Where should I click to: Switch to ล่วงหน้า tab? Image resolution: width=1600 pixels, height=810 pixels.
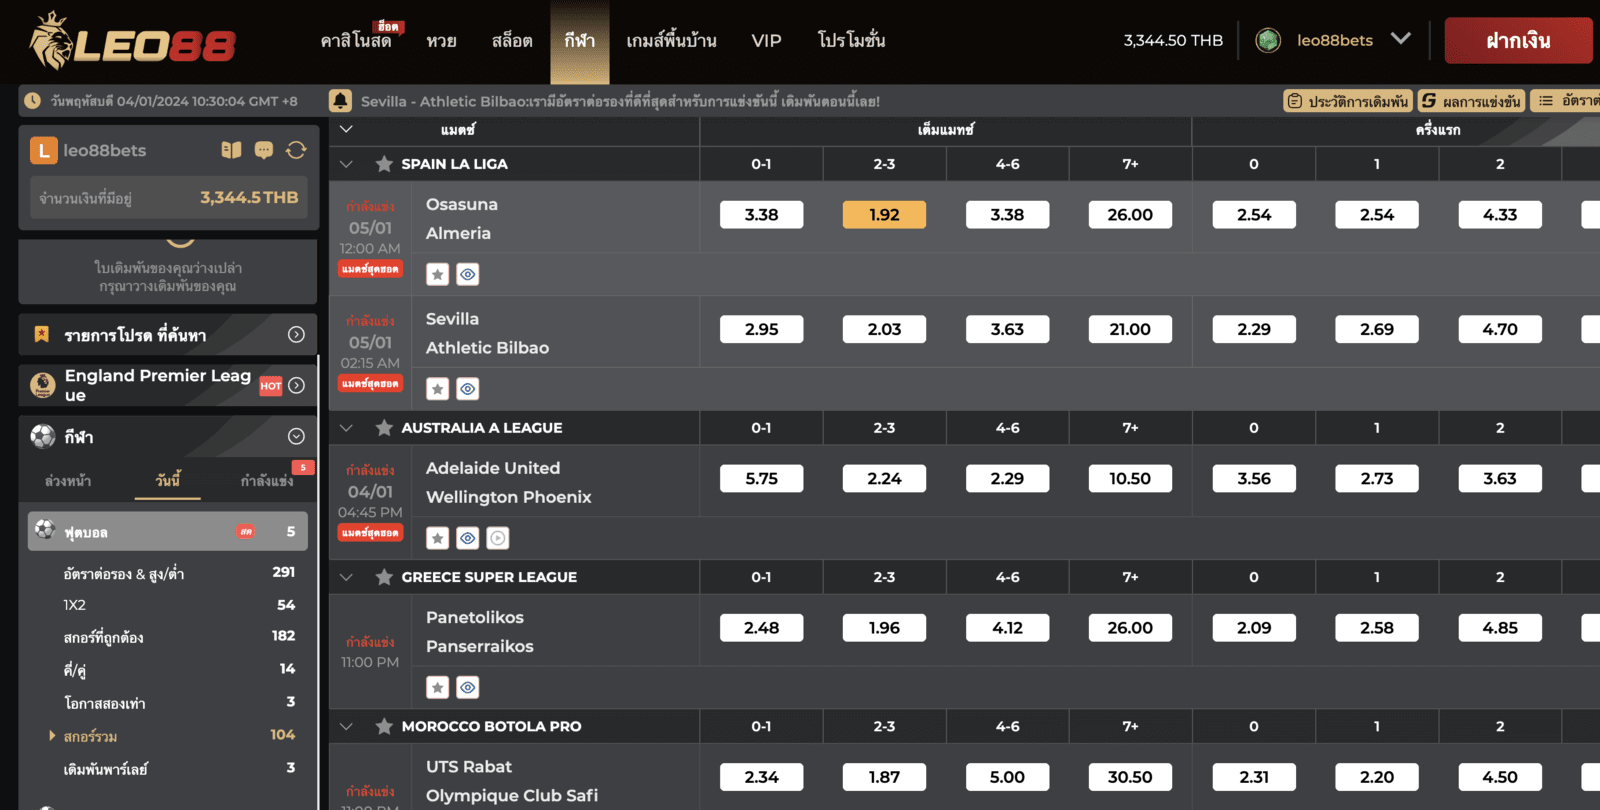pos(68,481)
